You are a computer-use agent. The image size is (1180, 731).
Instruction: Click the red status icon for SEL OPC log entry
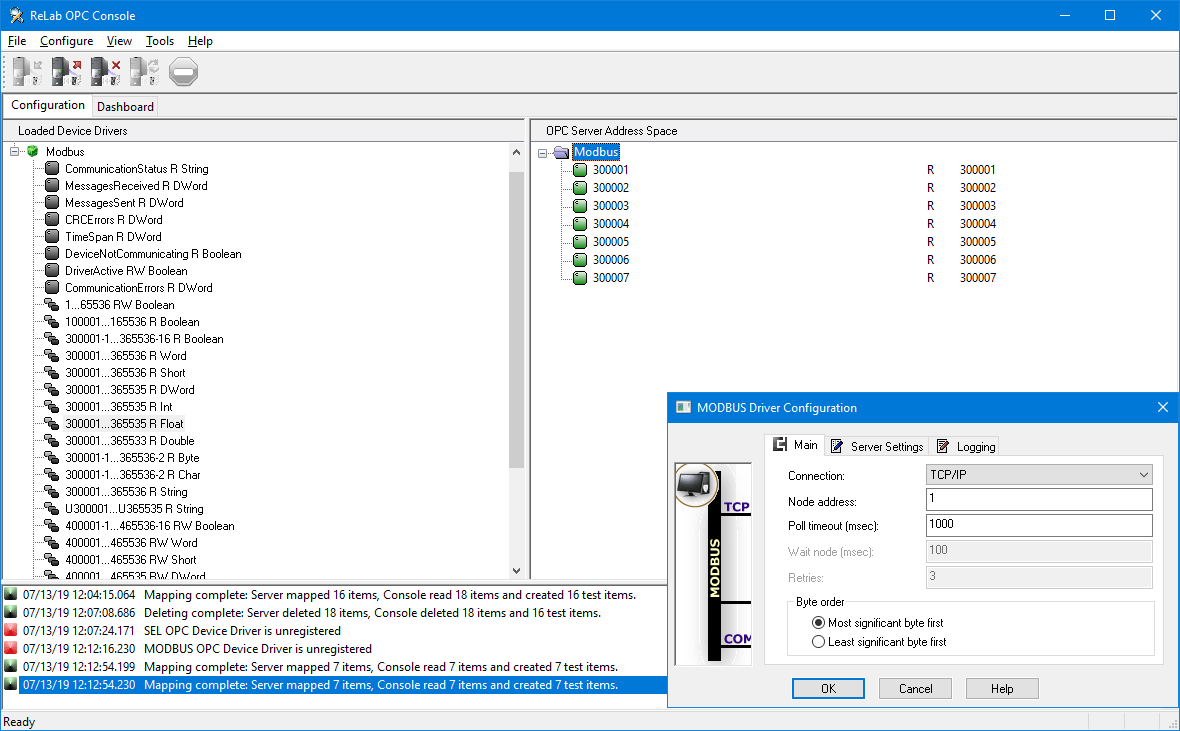pos(11,630)
